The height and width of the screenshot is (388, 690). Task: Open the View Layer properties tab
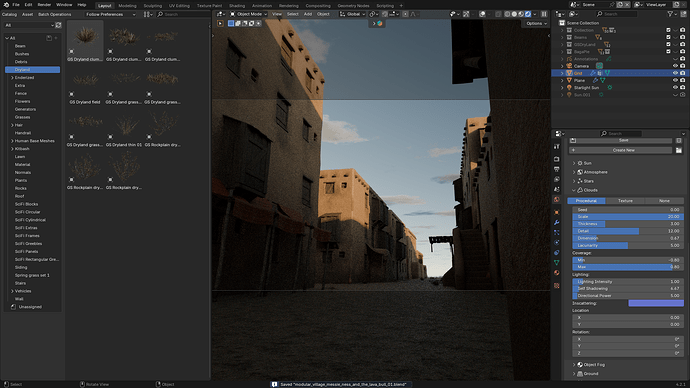(557, 179)
